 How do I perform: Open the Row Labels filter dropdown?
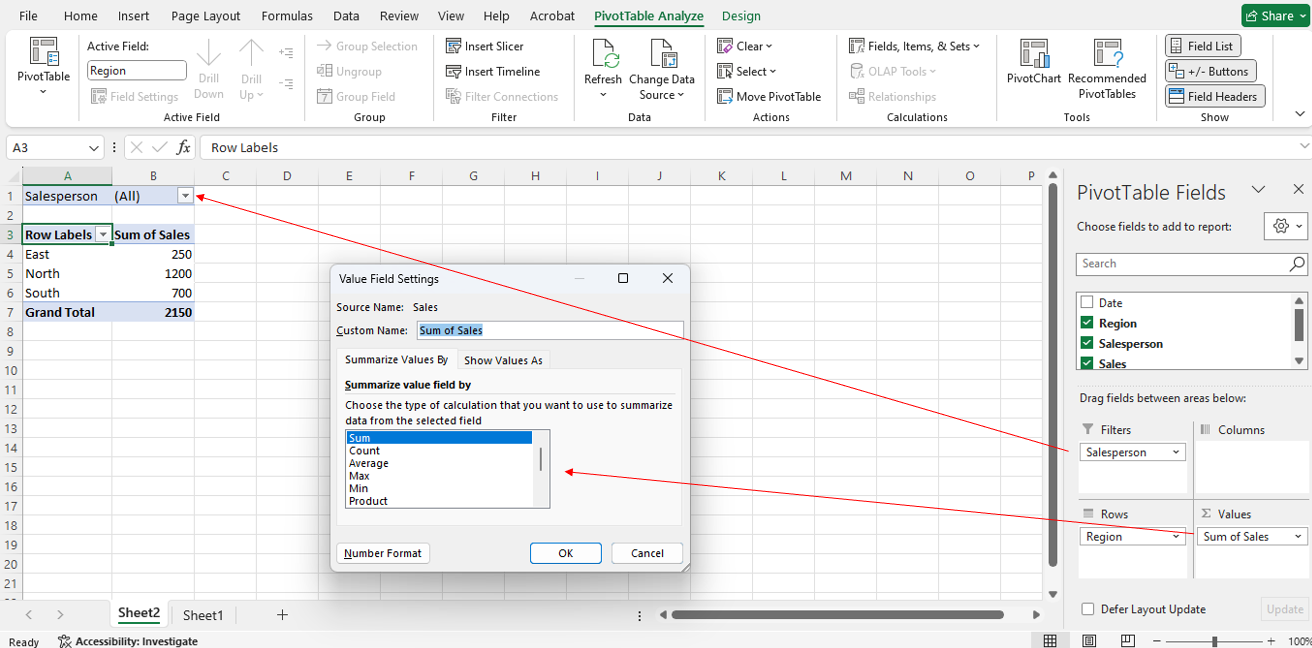pyautogui.click(x=103, y=233)
